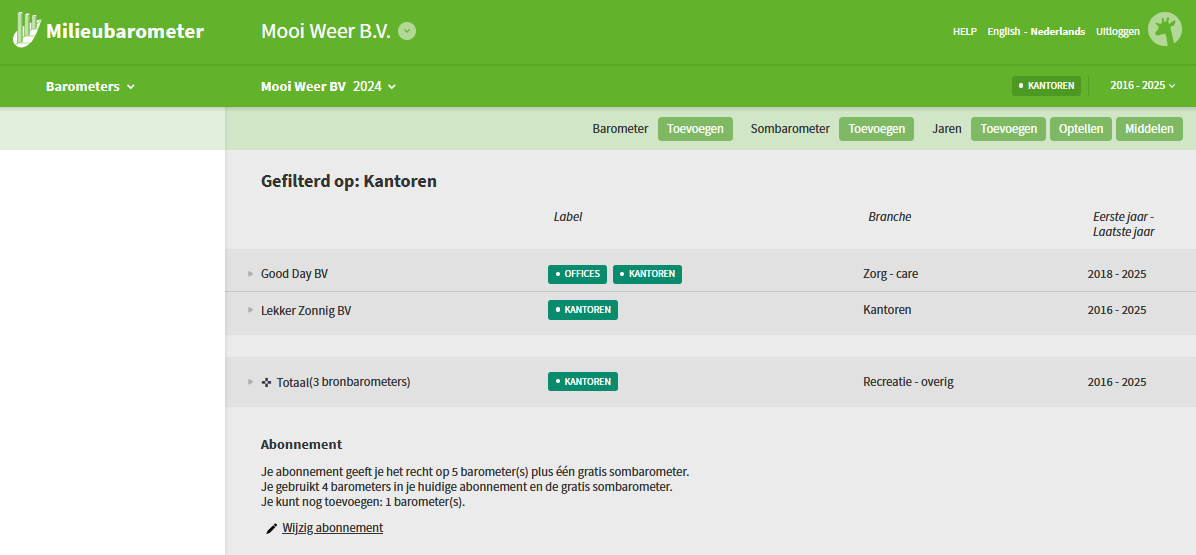Click the pencil icon by Wijzig abonnement

271,528
